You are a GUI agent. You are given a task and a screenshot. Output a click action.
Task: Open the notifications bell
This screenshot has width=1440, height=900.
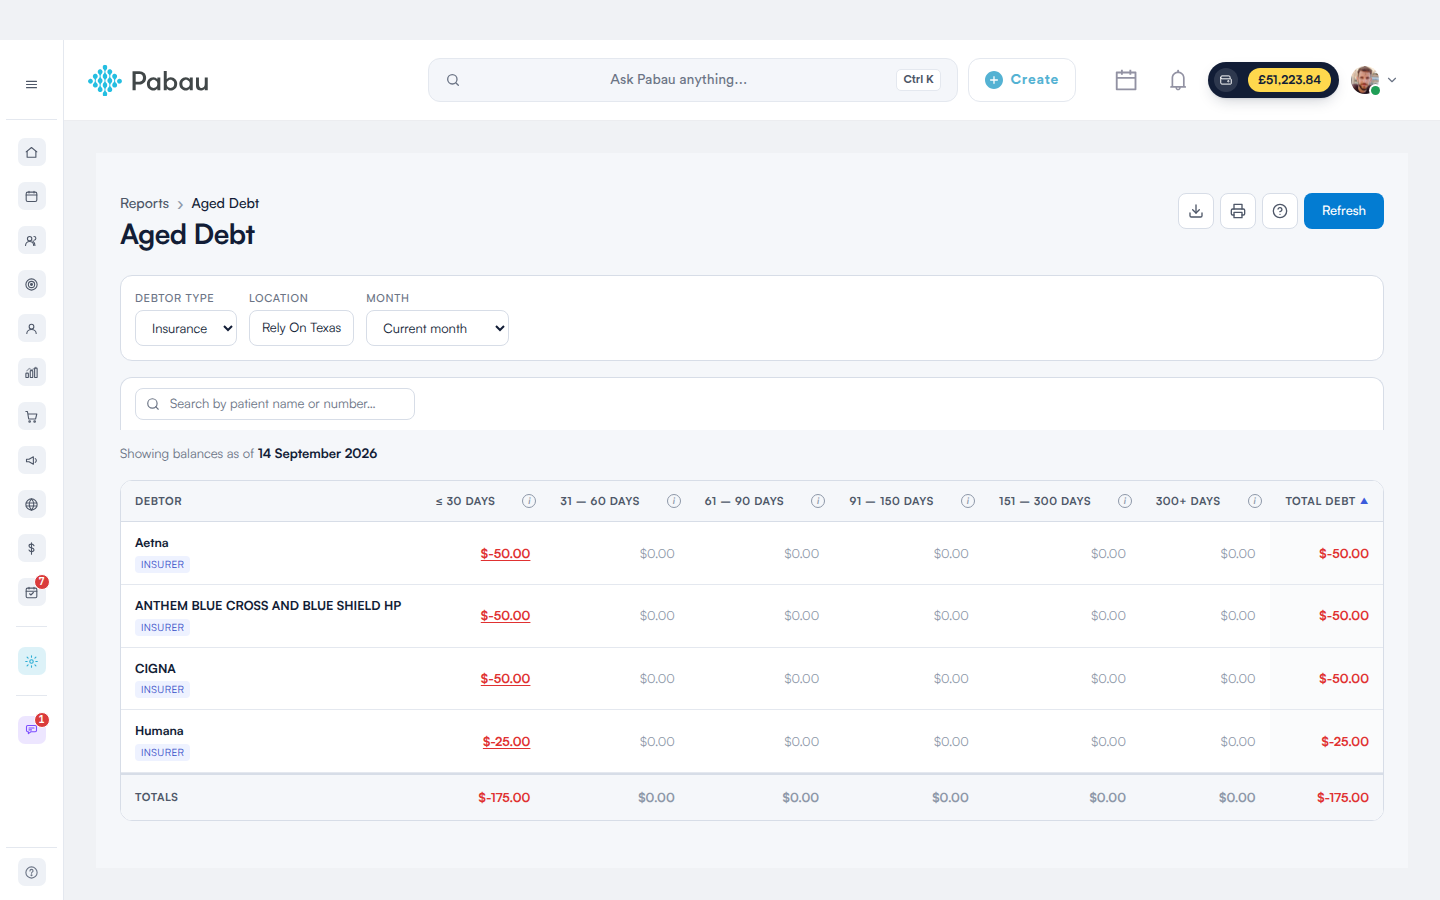pos(1178,80)
